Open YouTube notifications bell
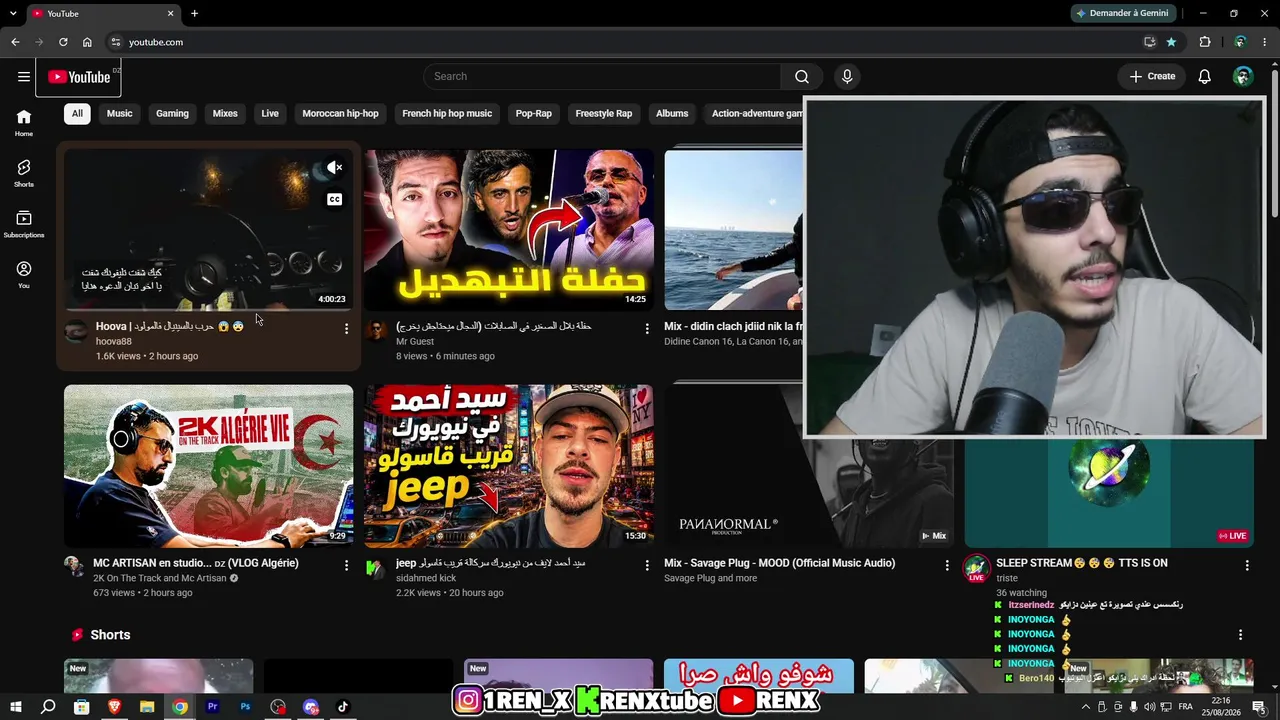Viewport: 1280px width, 720px height. [x=1205, y=76]
